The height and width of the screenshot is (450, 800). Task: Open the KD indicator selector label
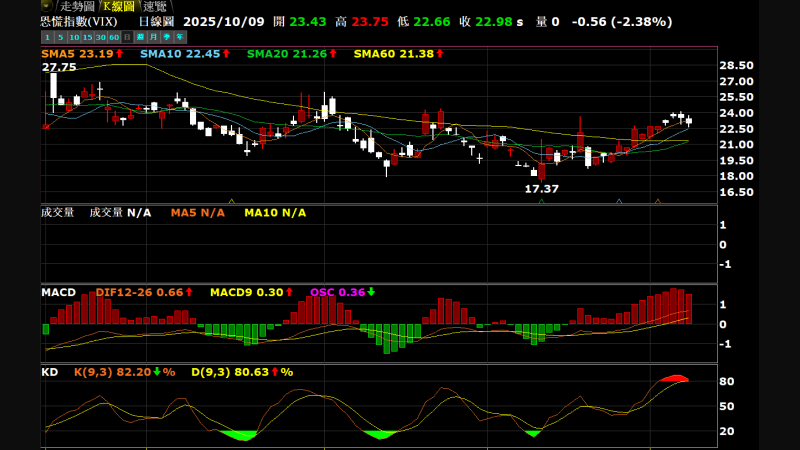pos(49,372)
